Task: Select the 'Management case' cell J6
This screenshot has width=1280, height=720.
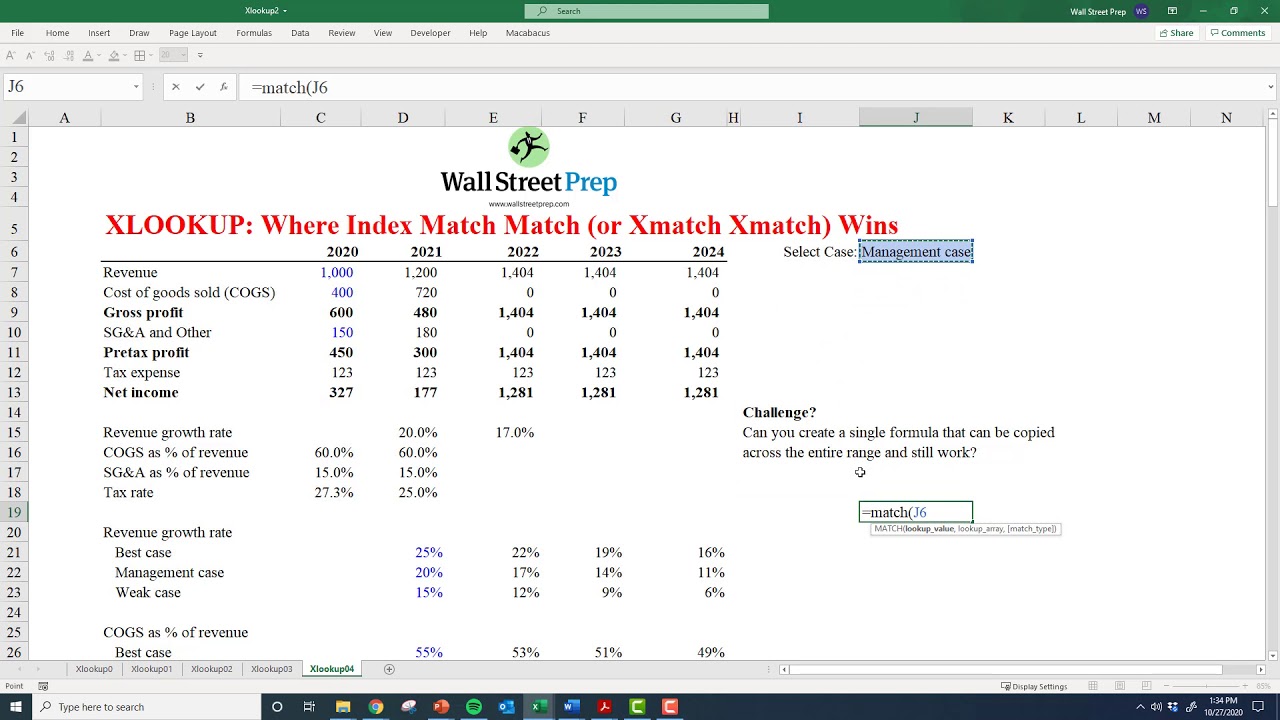Action: (916, 252)
